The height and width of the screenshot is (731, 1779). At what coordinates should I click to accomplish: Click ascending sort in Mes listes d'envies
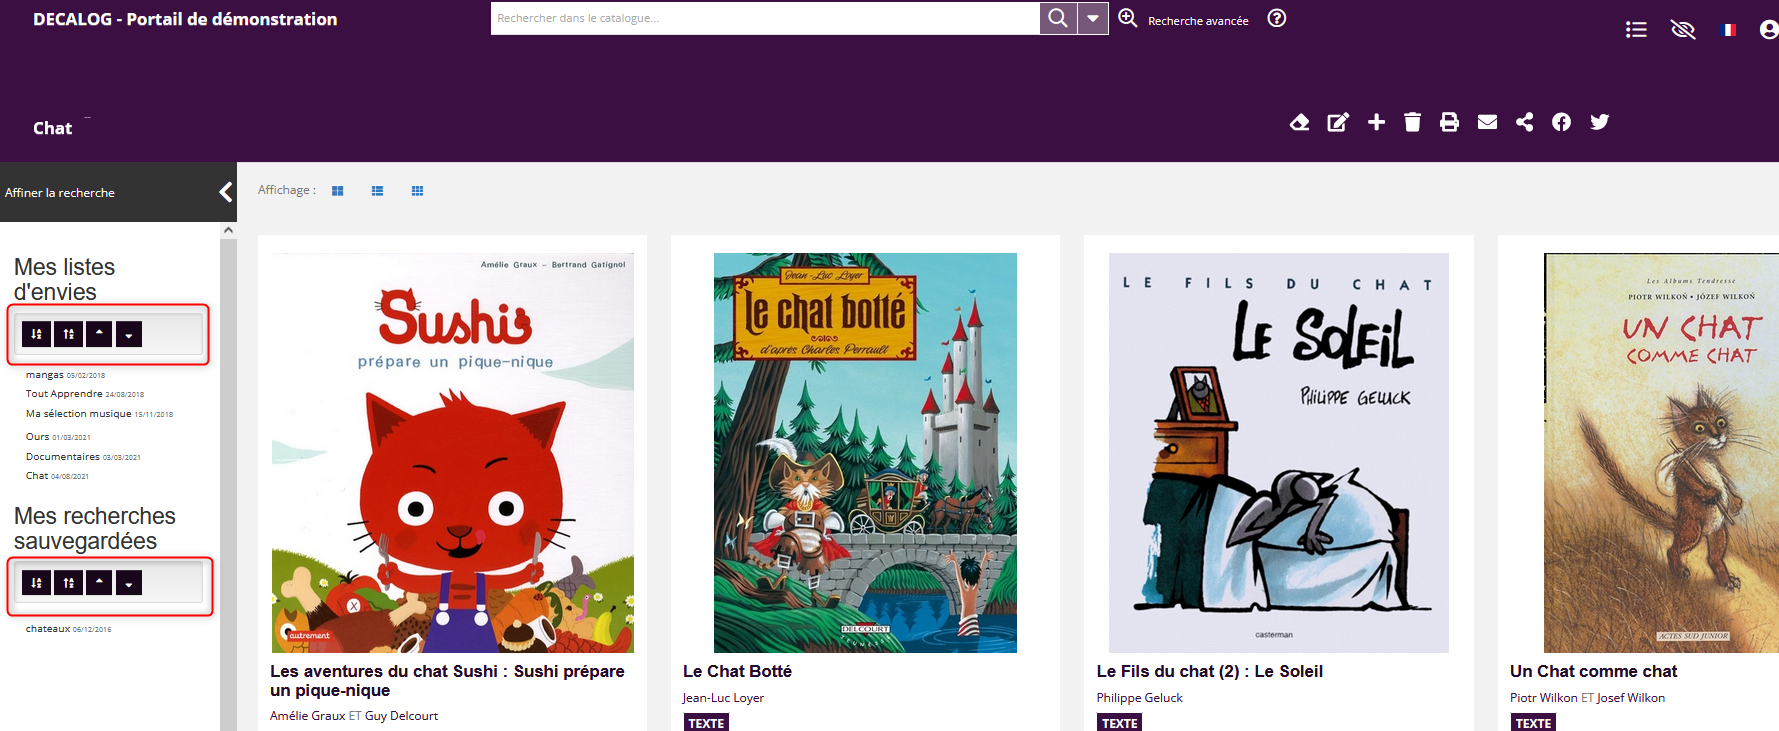(37, 334)
